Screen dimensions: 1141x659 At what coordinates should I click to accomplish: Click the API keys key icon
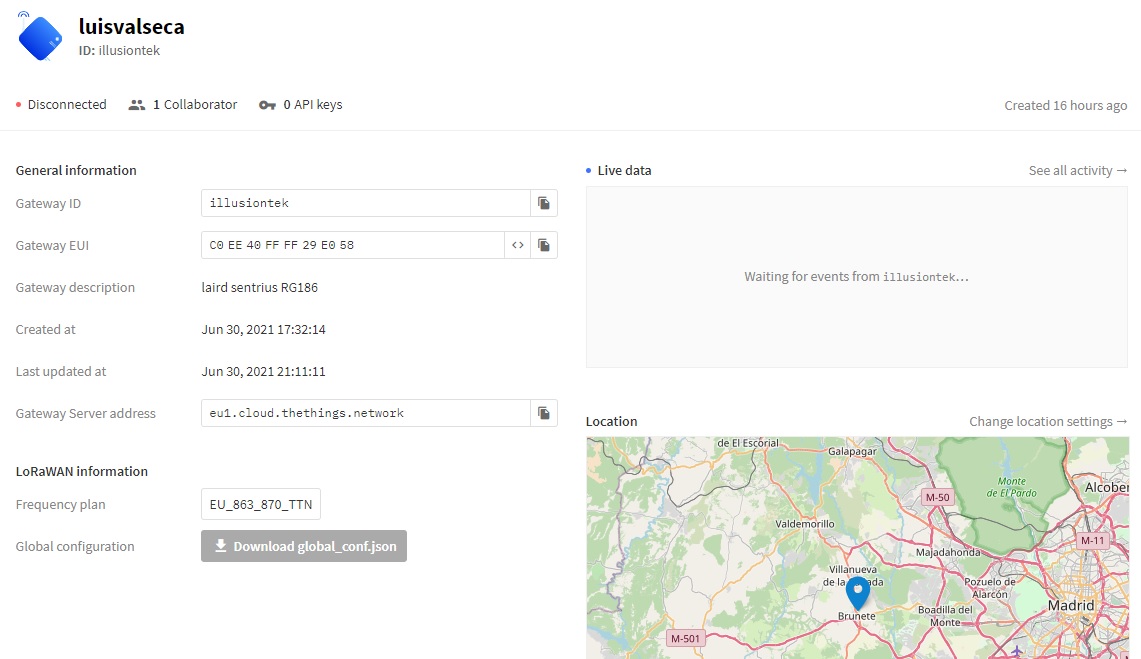pos(267,105)
